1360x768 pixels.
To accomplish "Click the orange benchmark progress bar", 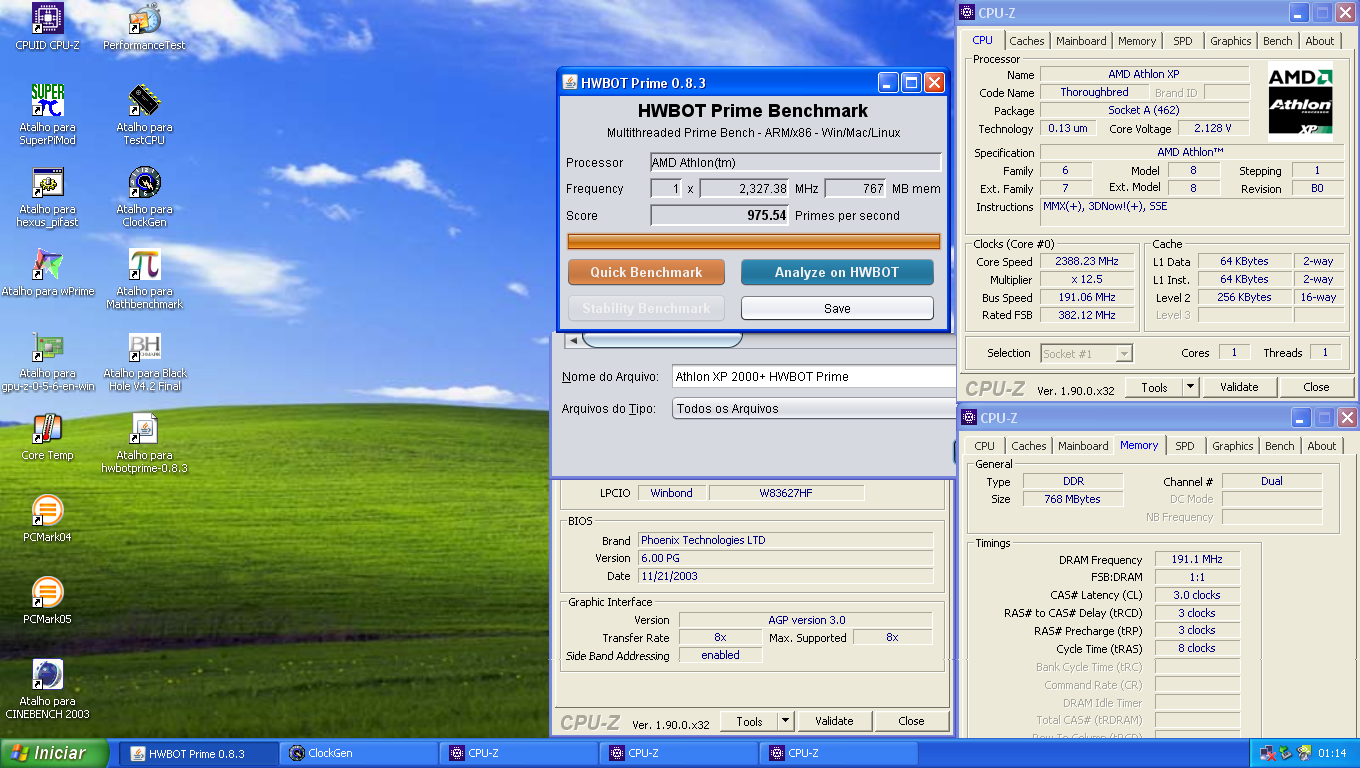I will 754,241.
